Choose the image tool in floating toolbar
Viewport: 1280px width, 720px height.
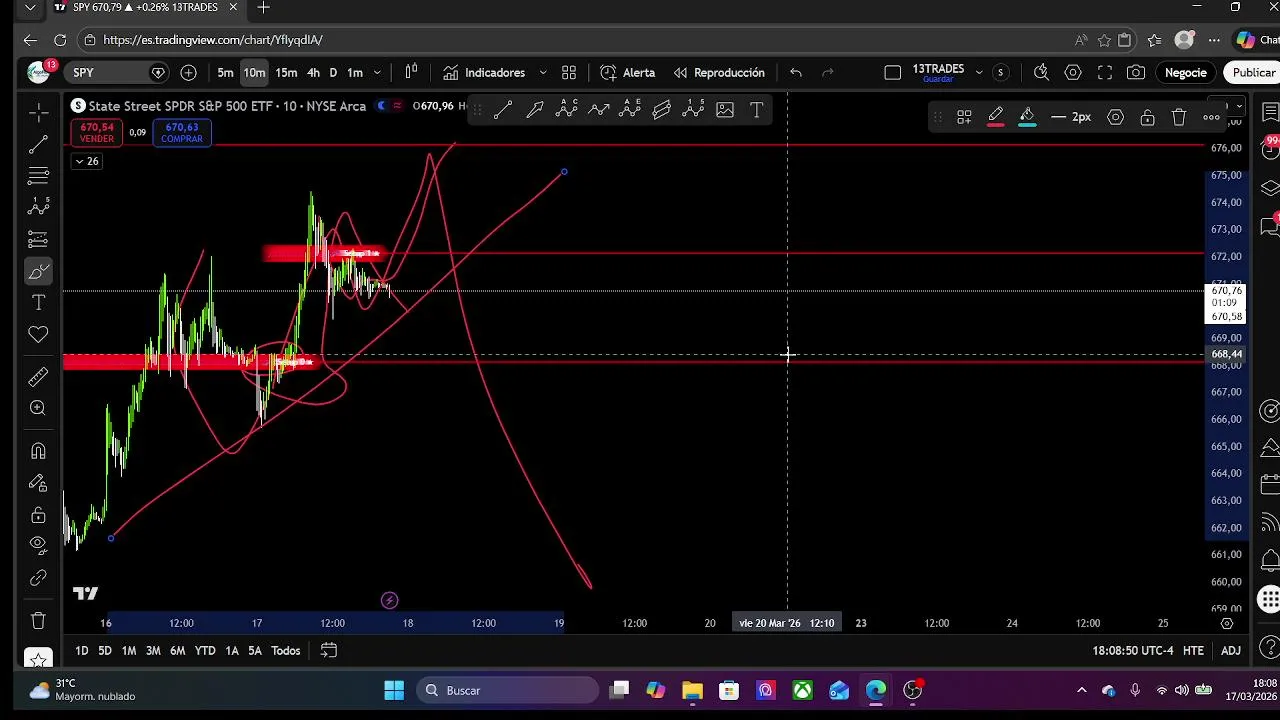(x=725, y=110)
